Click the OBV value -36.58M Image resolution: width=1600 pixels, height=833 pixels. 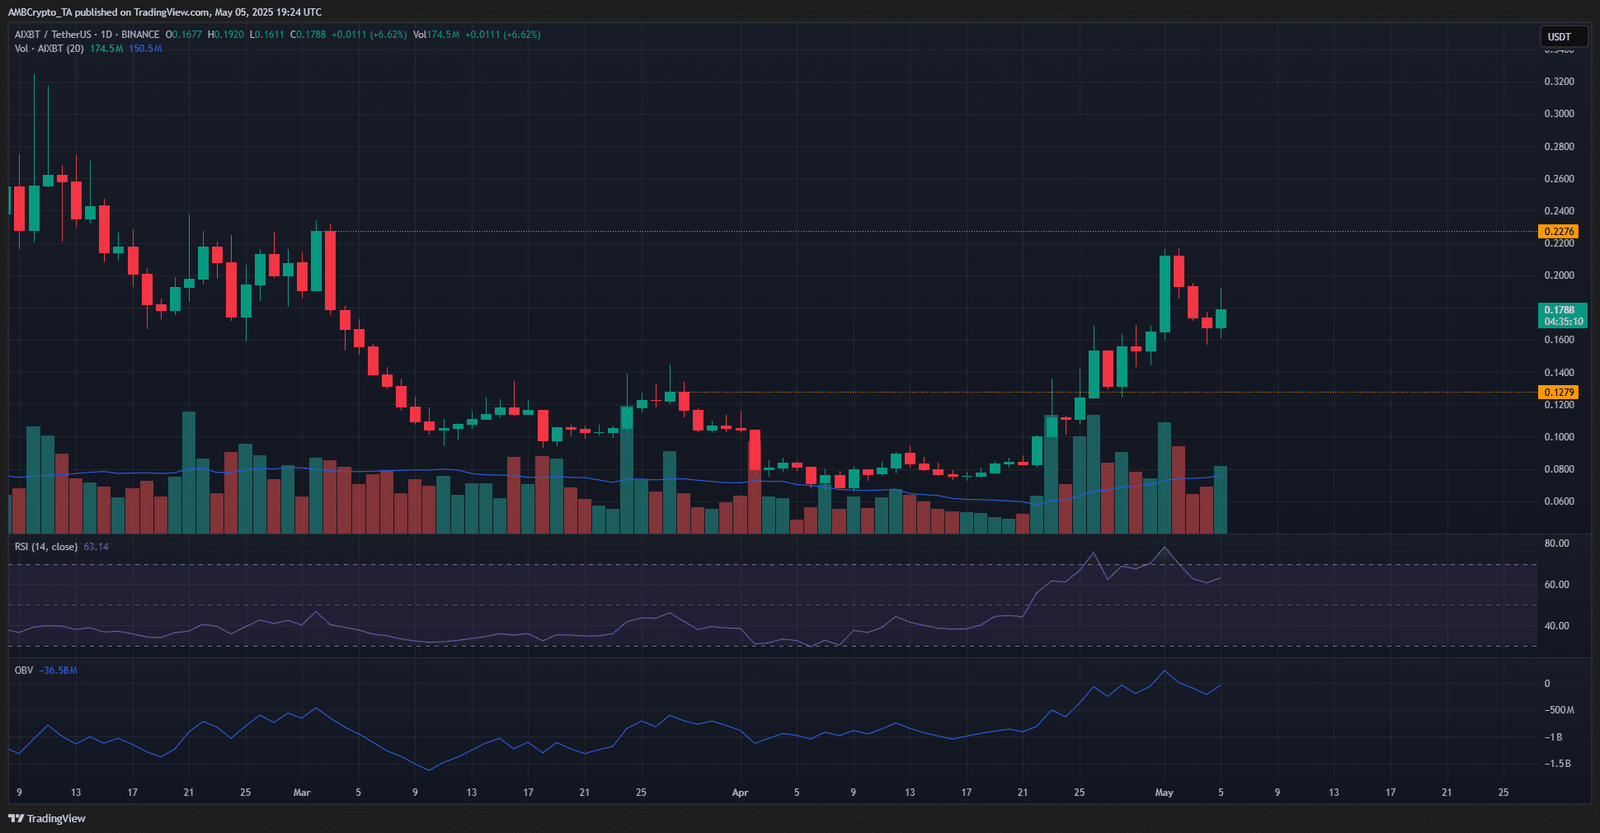58,670
